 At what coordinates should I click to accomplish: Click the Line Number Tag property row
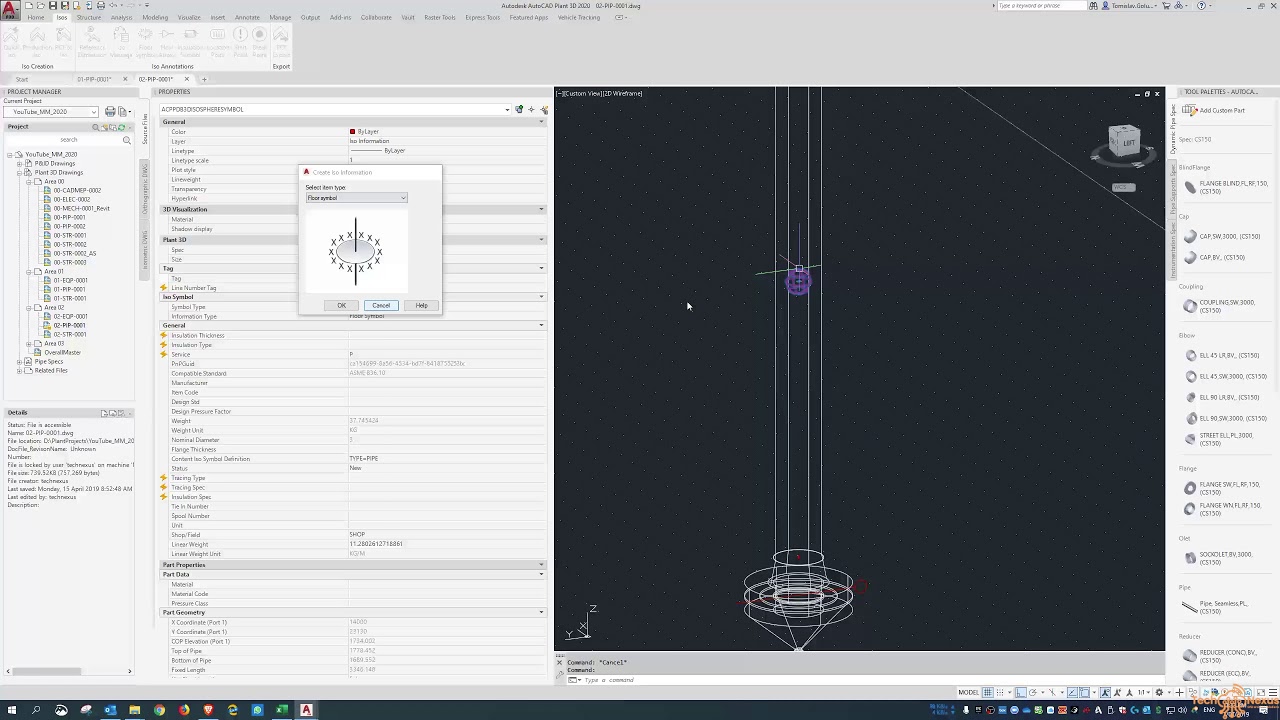tap(353, 288)
